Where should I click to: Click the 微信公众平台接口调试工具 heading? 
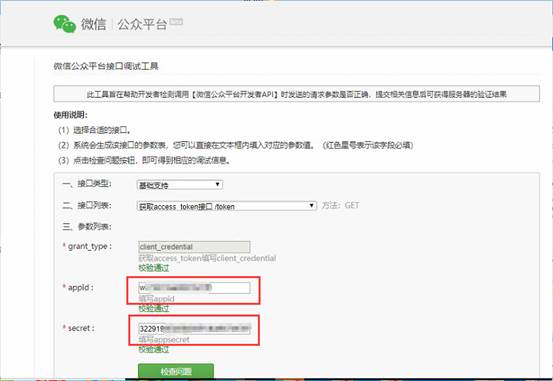(x=106, y=66)
